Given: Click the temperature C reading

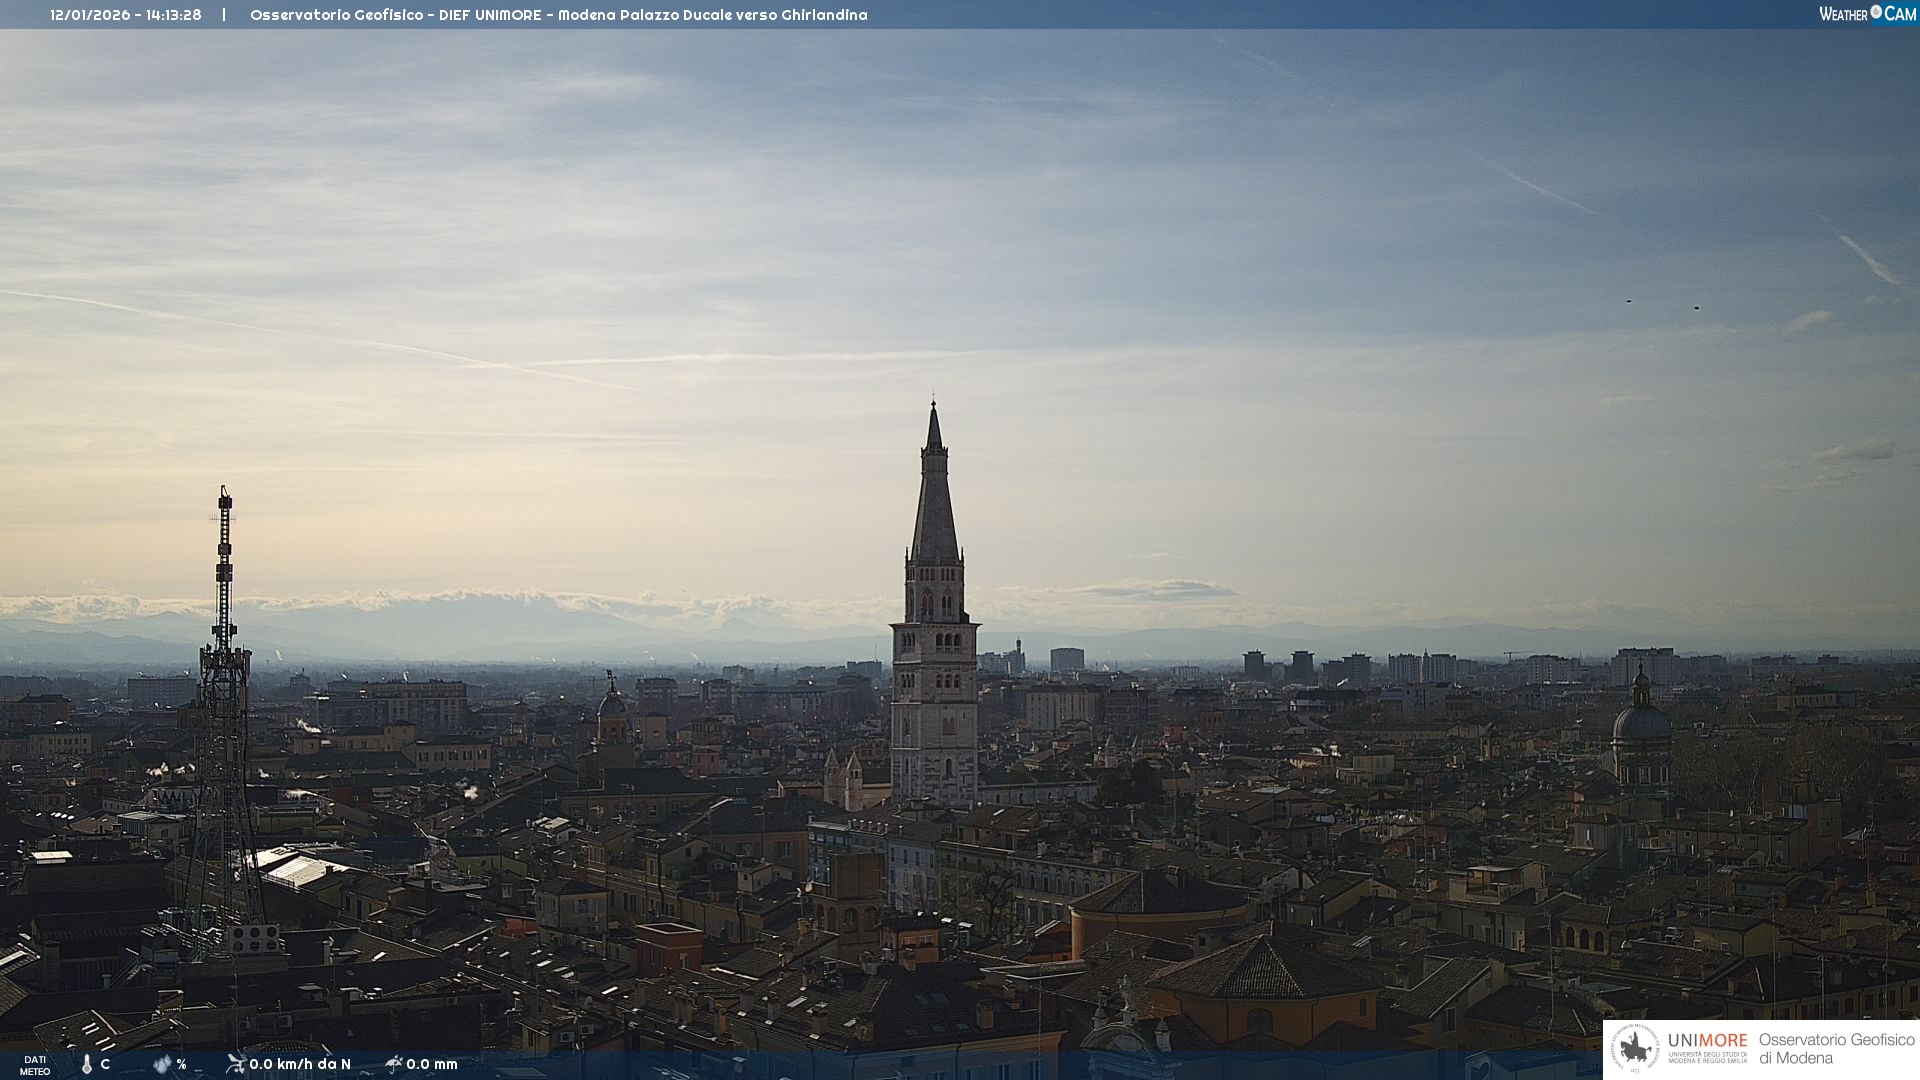Looking at the screenshot, I should tap(105, 1064).
